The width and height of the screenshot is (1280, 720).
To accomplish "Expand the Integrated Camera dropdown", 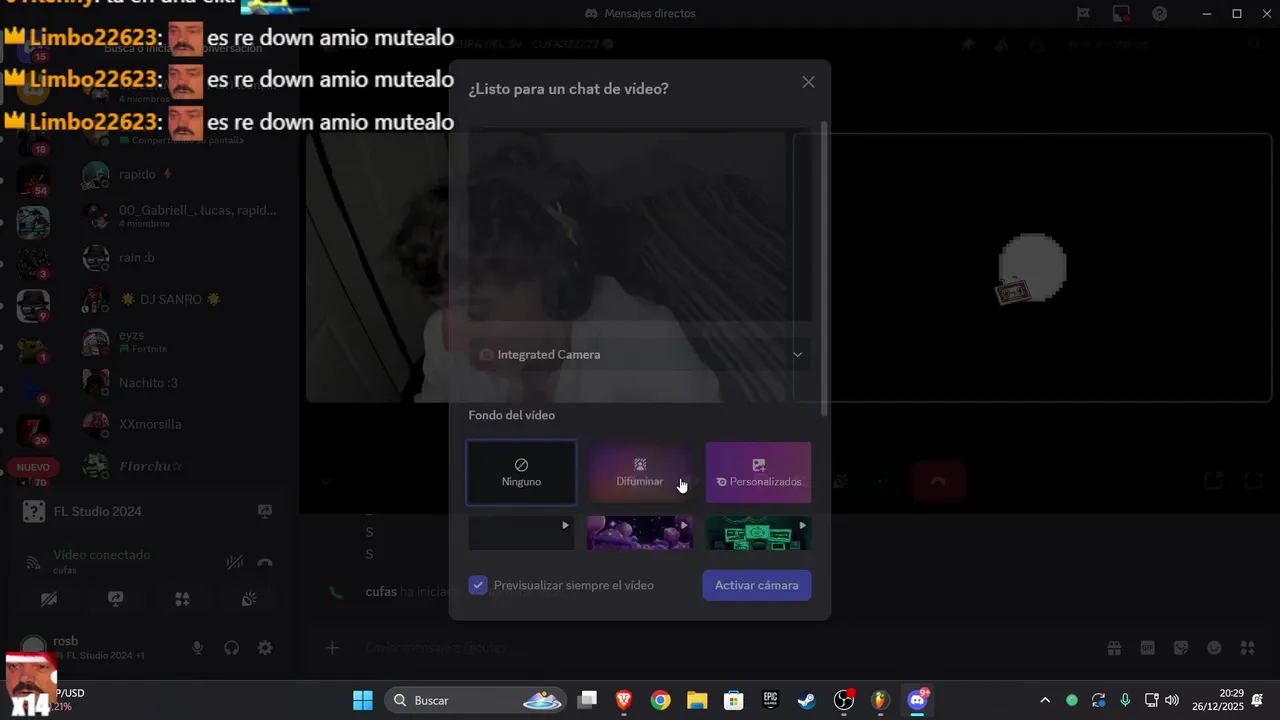I will tap(640, 354).
